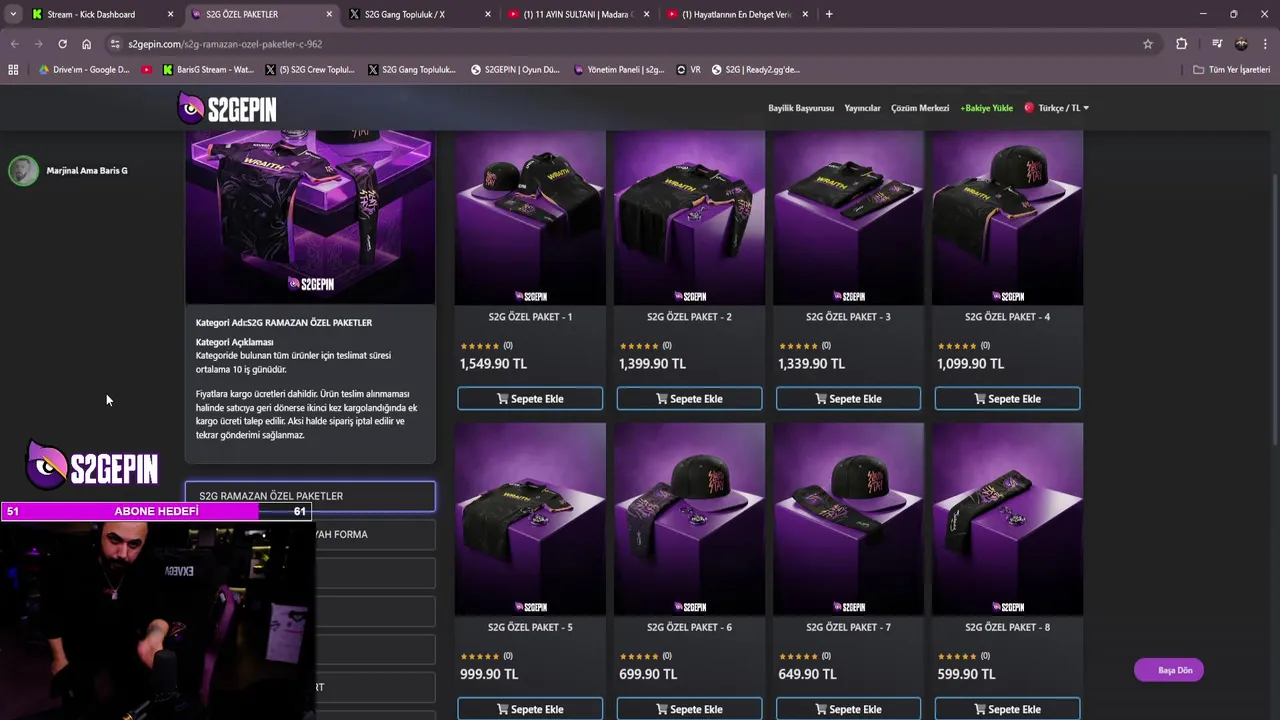Open the S2G ÖZEL PAKET - 8 product image
Screen dimensions: 1280x720
[1007, 519]
